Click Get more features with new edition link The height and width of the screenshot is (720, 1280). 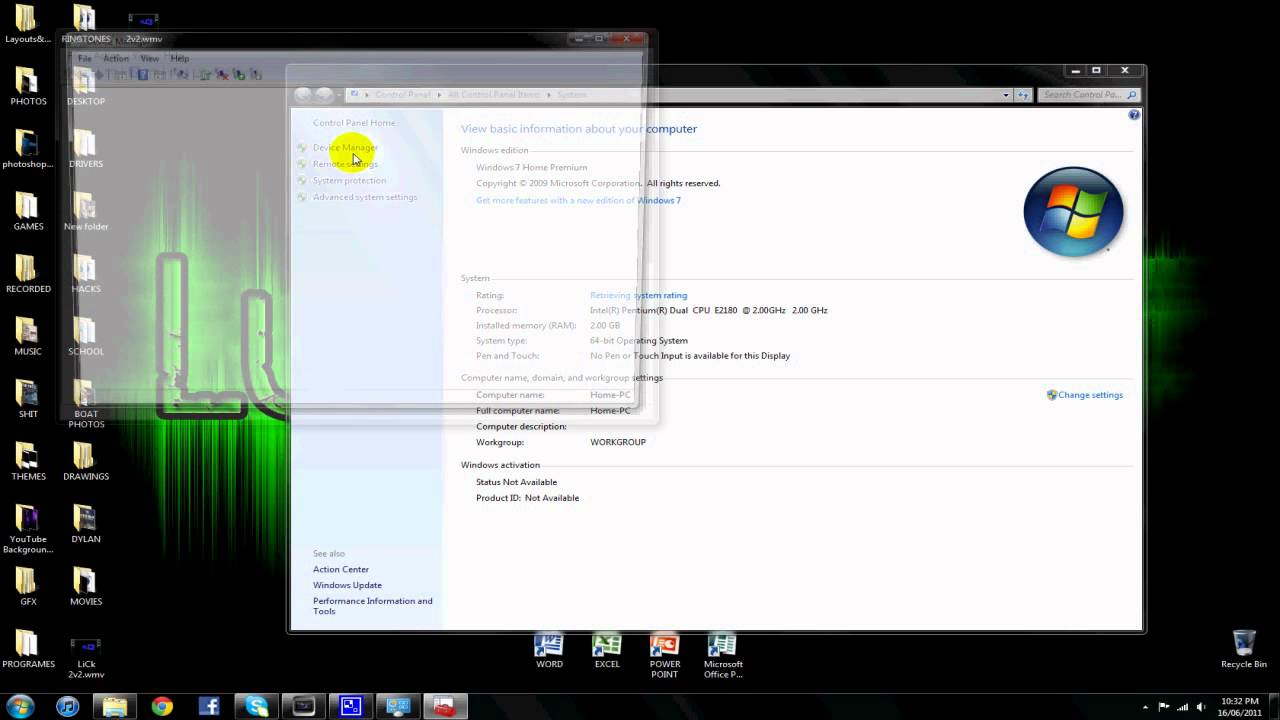[578, 200]
